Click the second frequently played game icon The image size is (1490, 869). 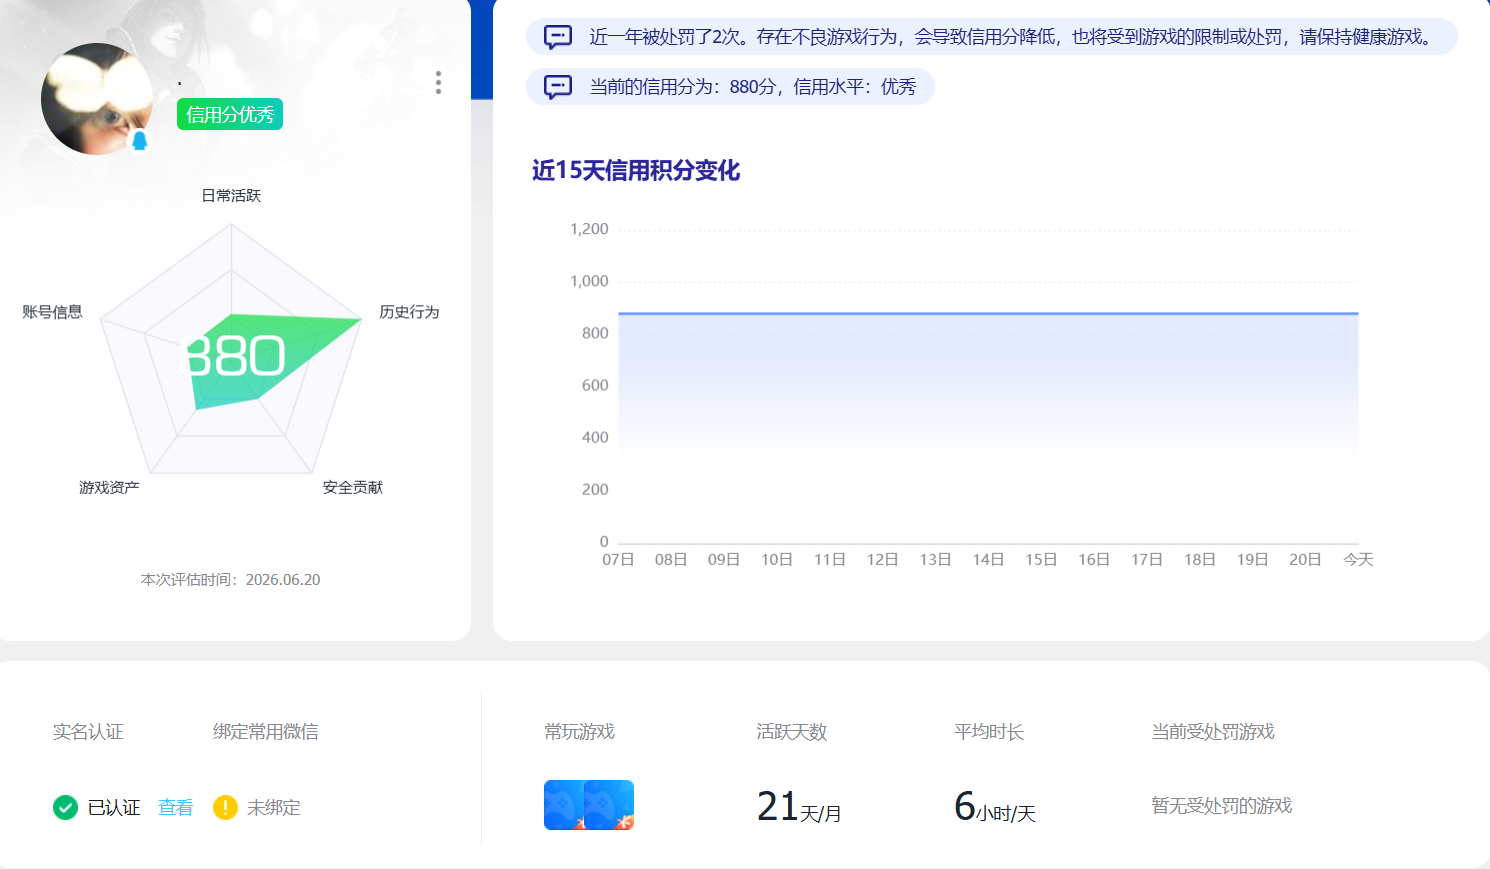coord(610,805)
